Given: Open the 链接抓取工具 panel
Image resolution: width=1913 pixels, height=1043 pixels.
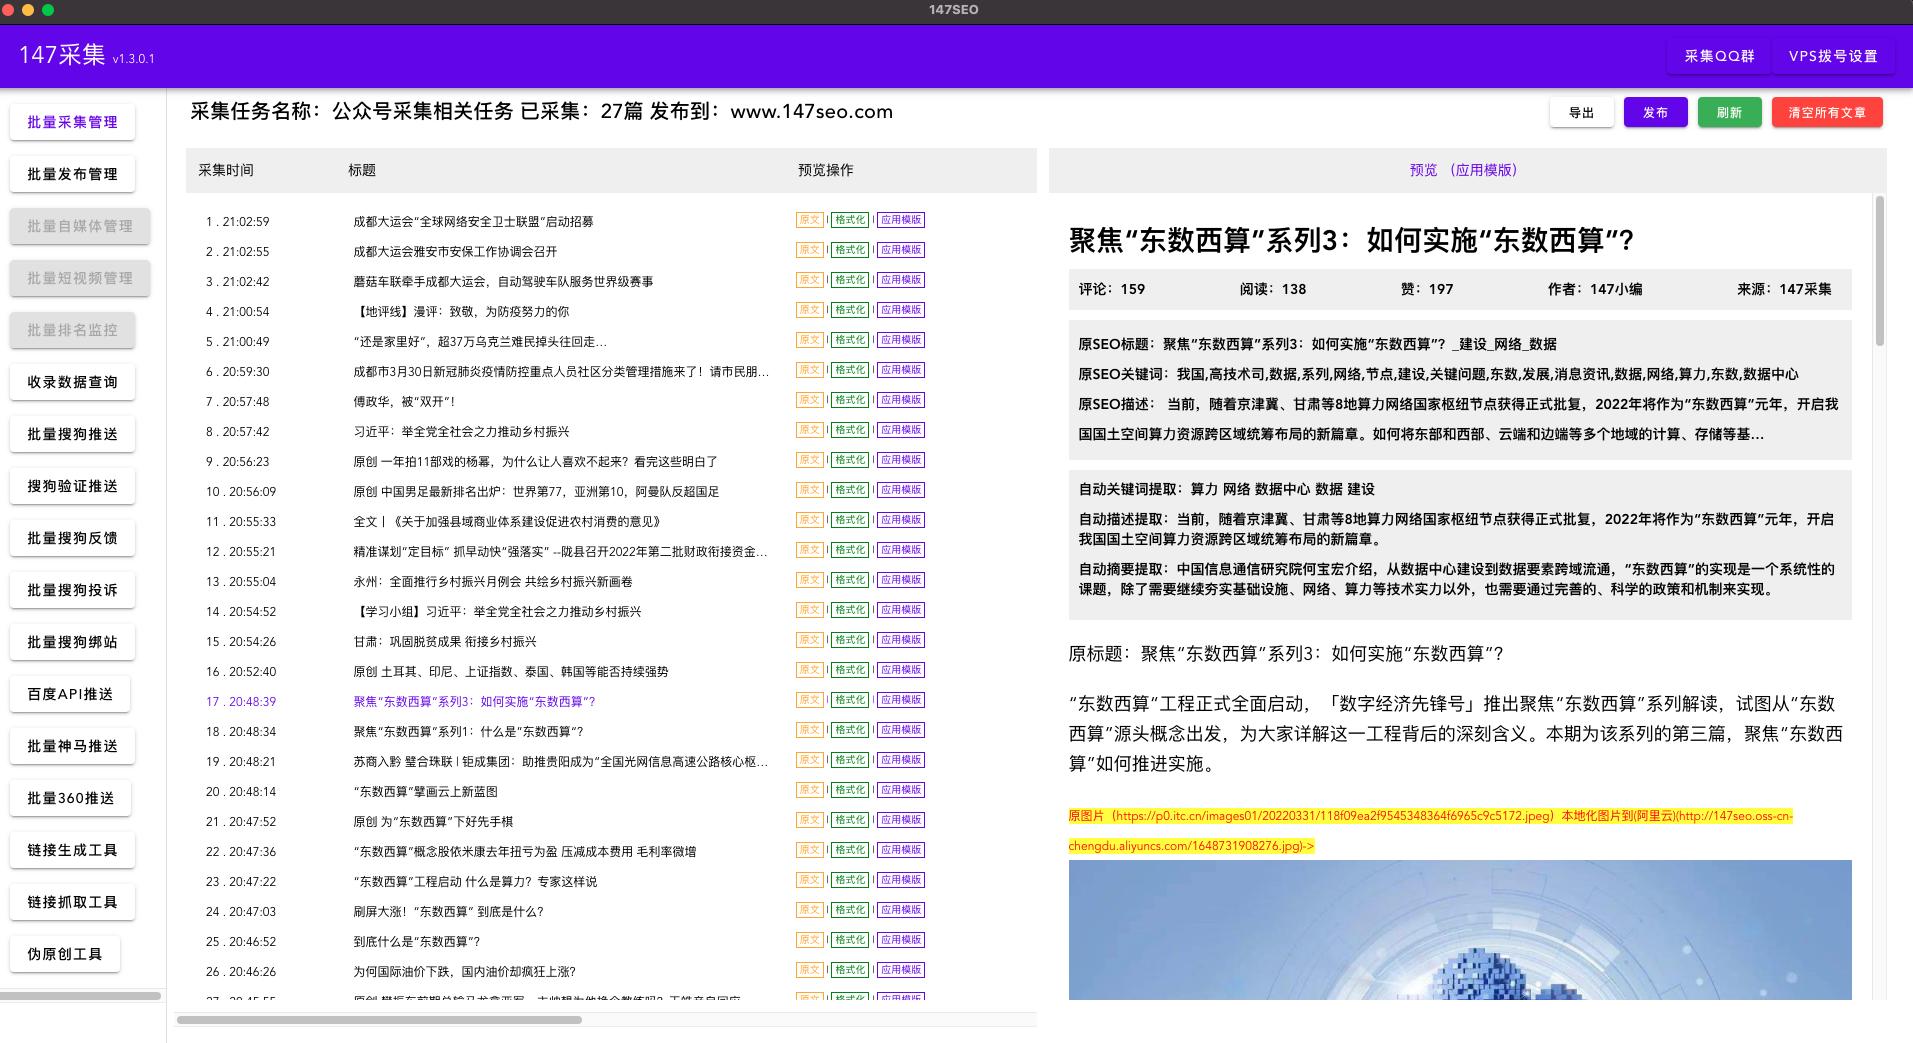Looking at the screenshot, I should (72, 901).
